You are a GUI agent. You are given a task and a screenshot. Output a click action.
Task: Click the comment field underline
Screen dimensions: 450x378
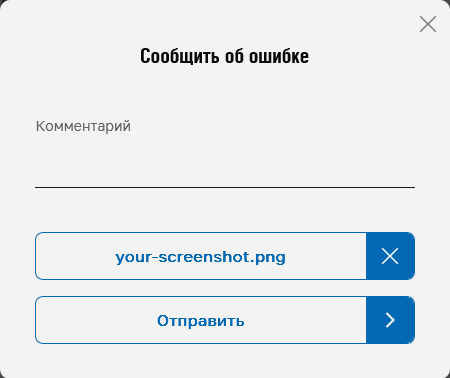pyautogui.click(x=225, y=187)
